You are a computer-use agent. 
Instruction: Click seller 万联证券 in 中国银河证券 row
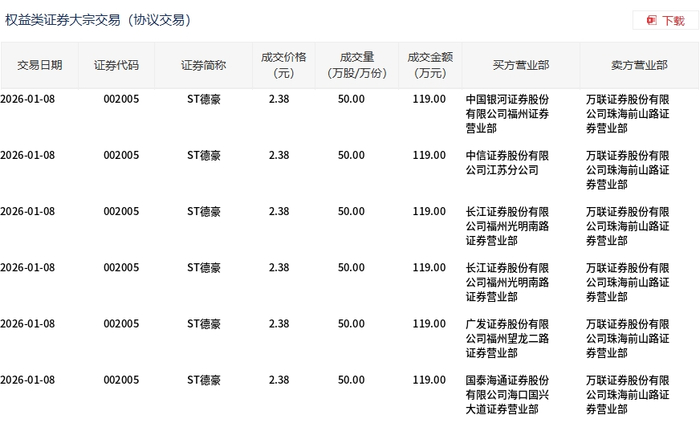coord(627,114)
